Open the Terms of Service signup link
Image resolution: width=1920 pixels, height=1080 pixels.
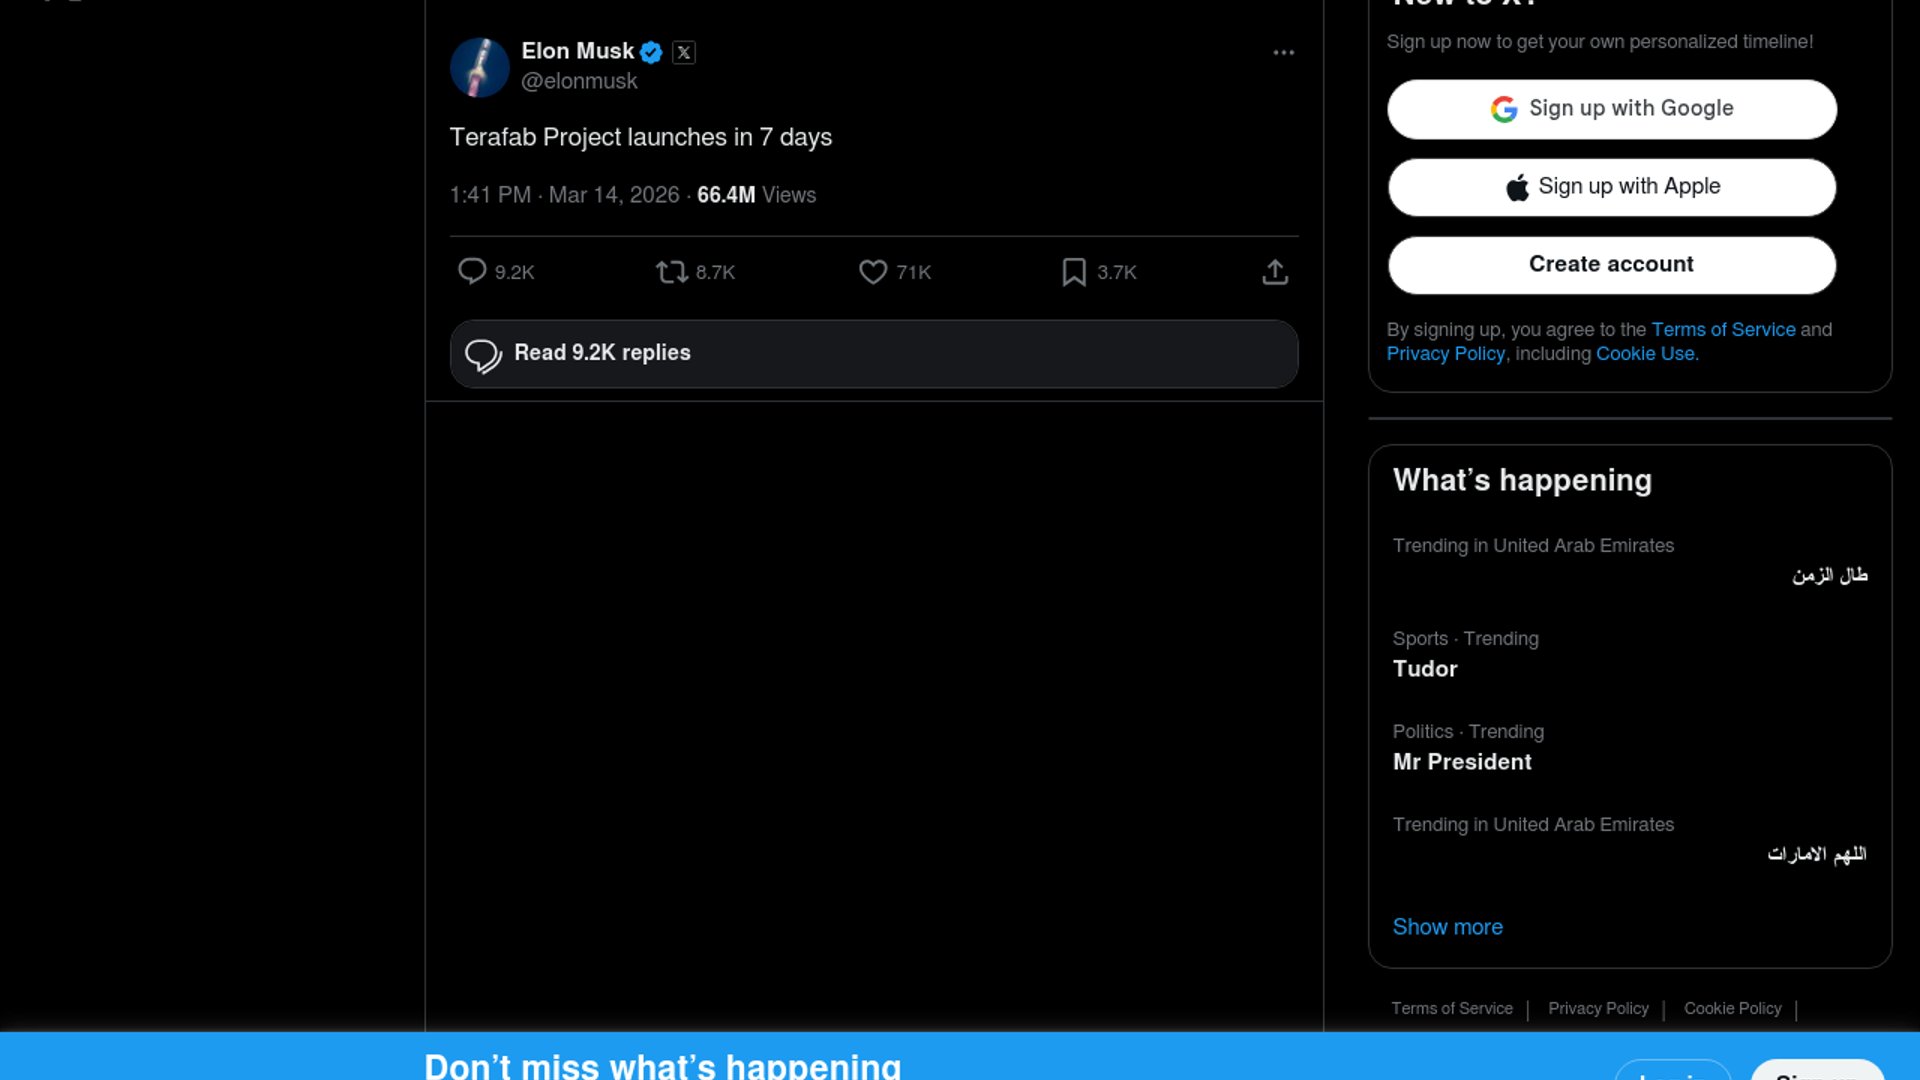[1723, 330]
